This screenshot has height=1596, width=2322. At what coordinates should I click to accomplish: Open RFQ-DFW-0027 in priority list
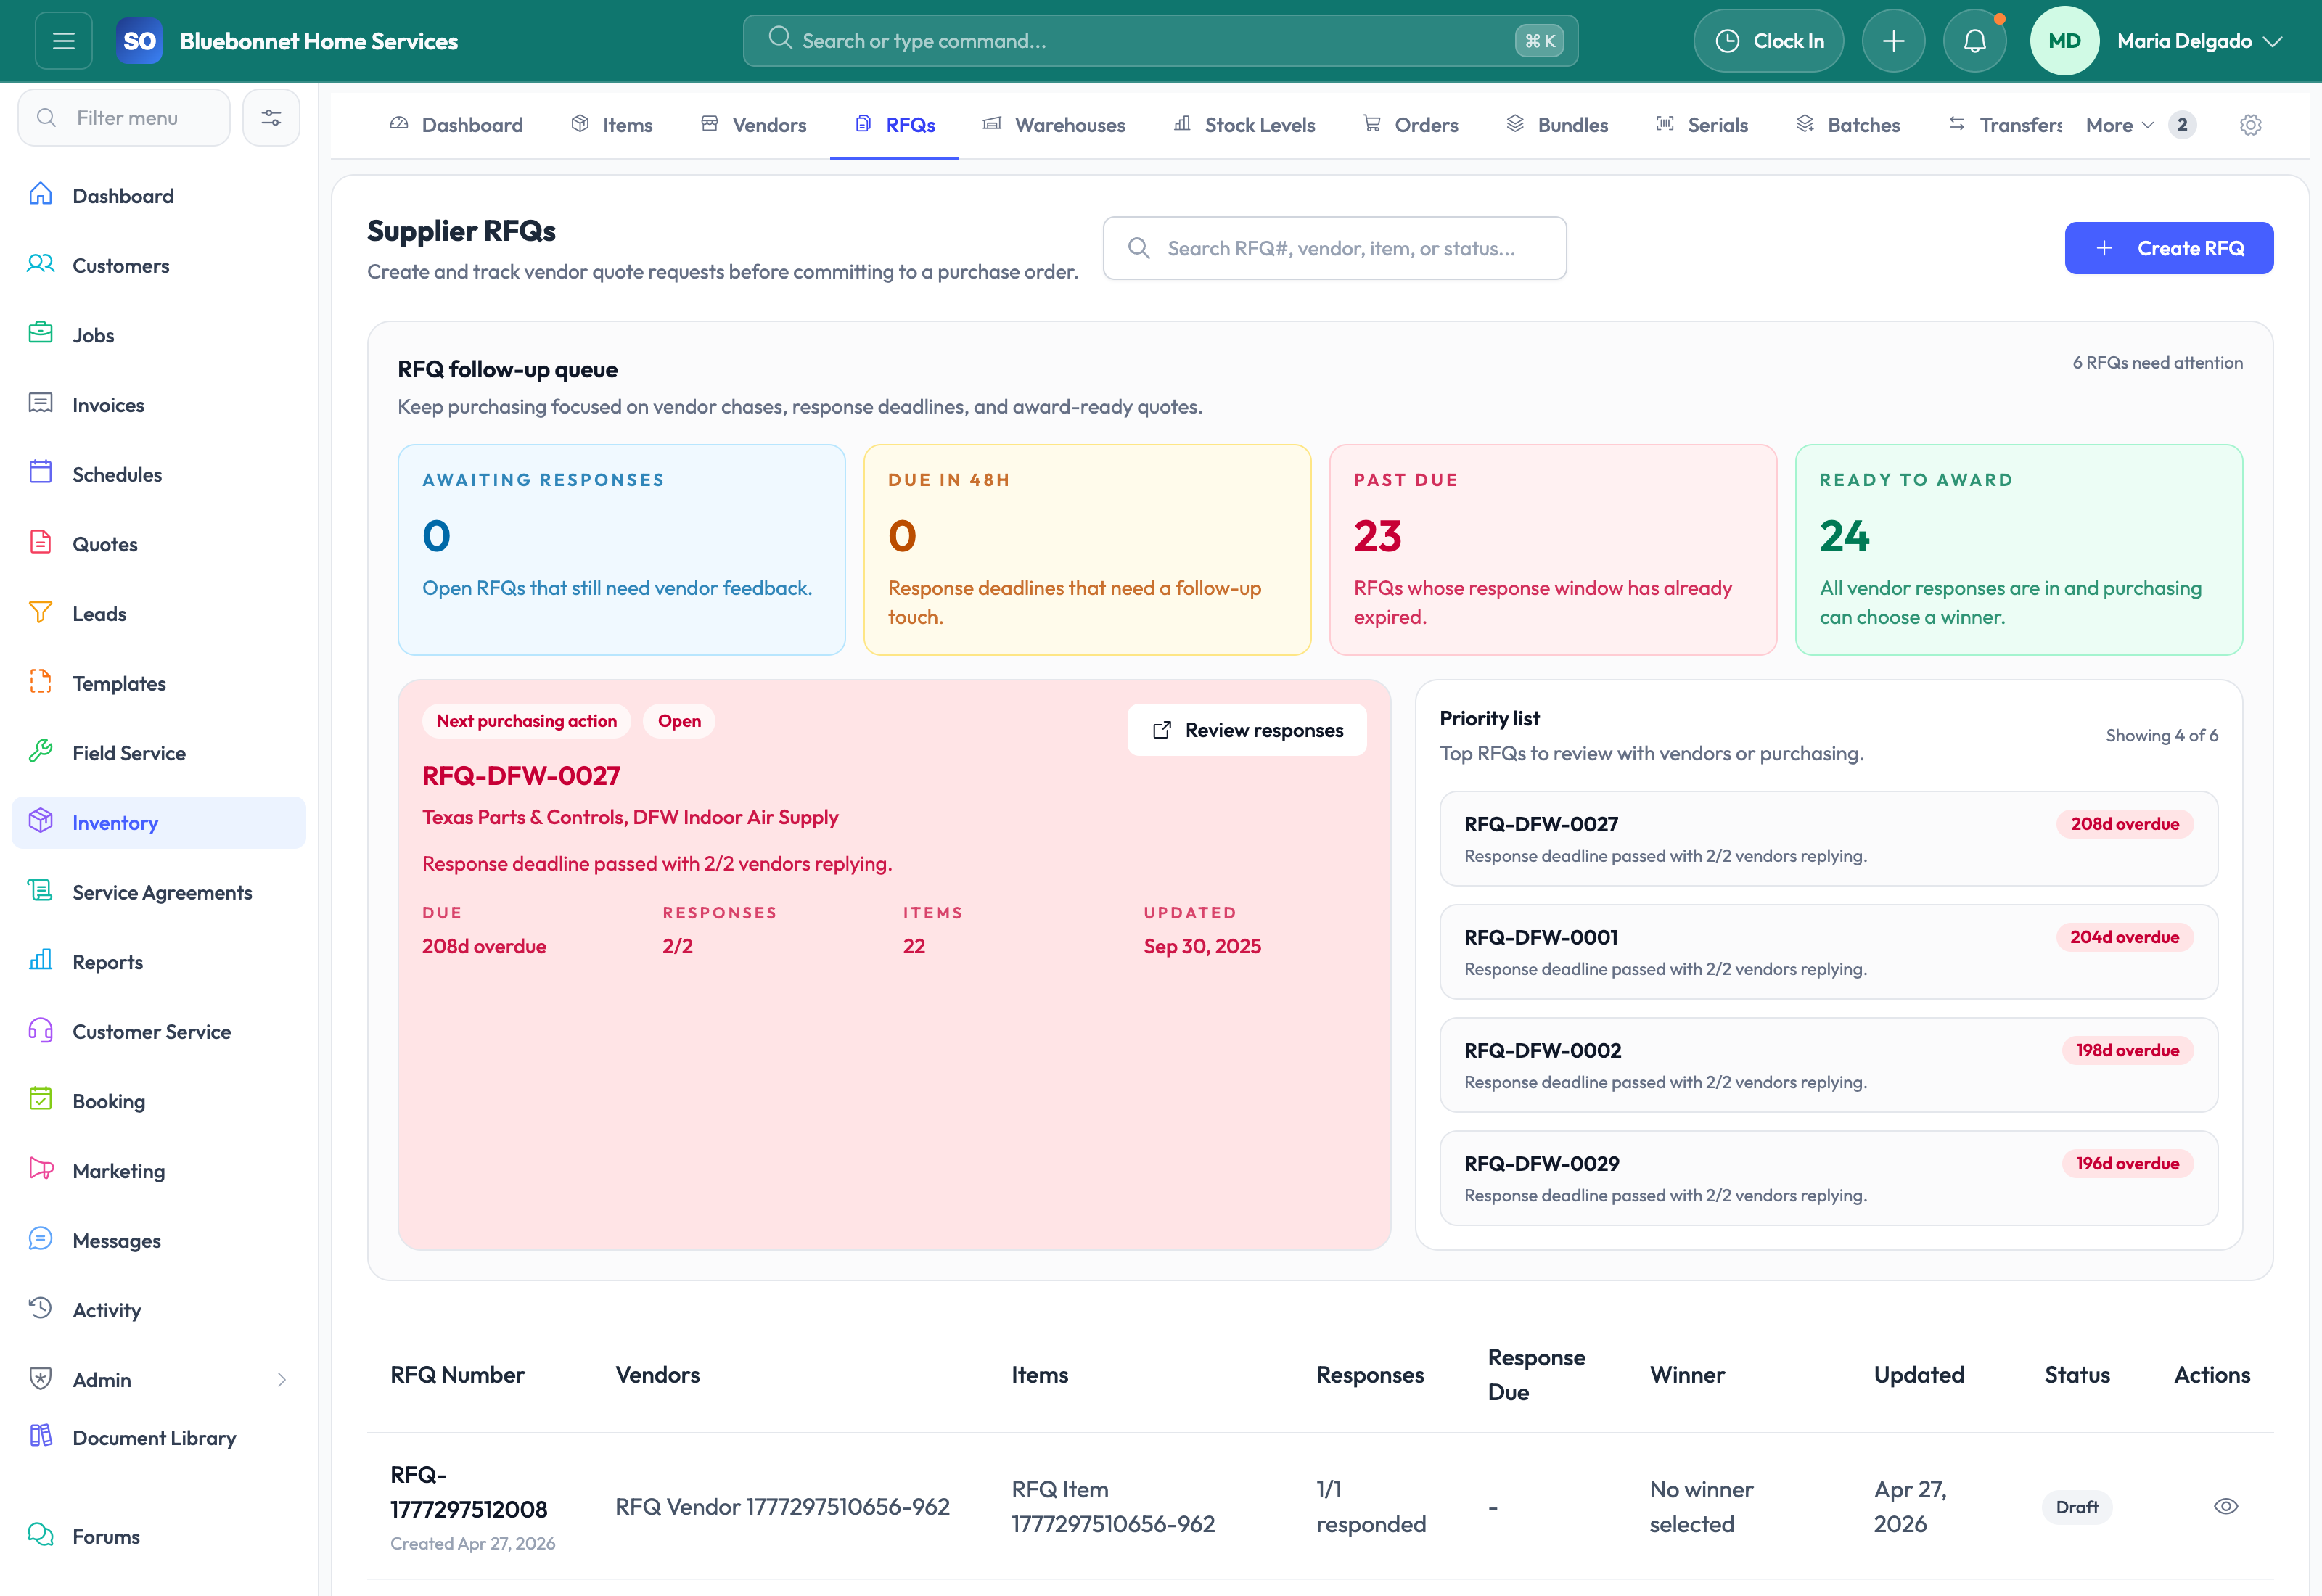coord(1828,838)
